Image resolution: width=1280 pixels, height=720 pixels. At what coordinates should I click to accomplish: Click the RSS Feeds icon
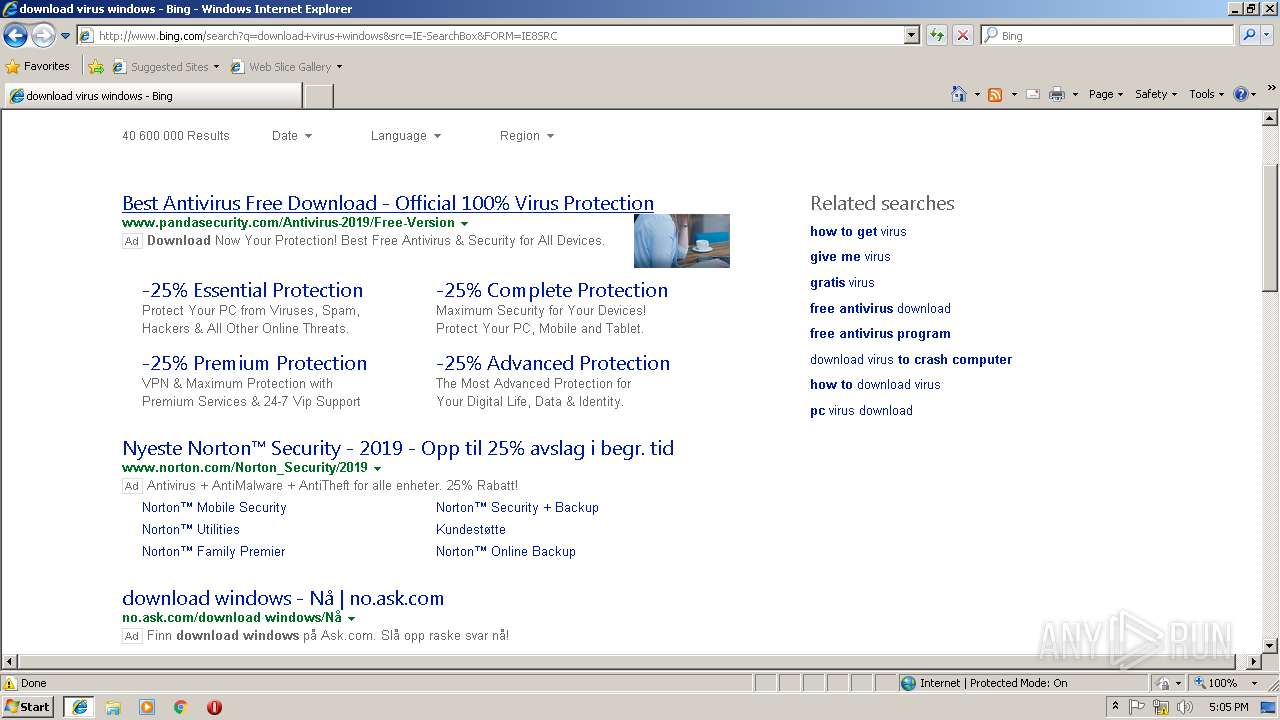995,94
